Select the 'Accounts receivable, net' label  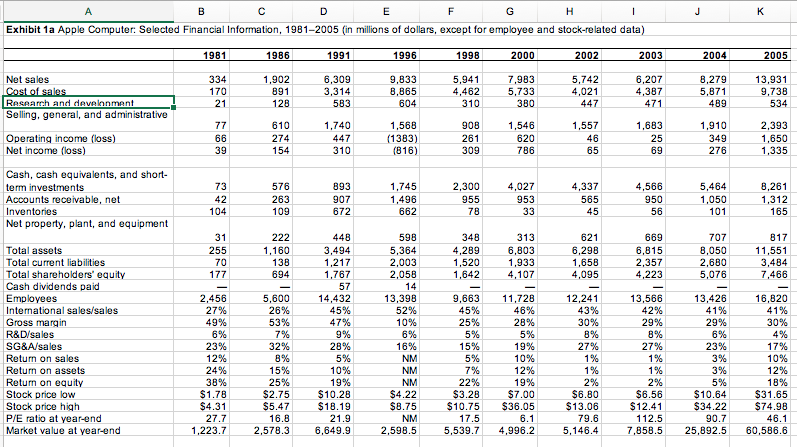pos(63,199)
